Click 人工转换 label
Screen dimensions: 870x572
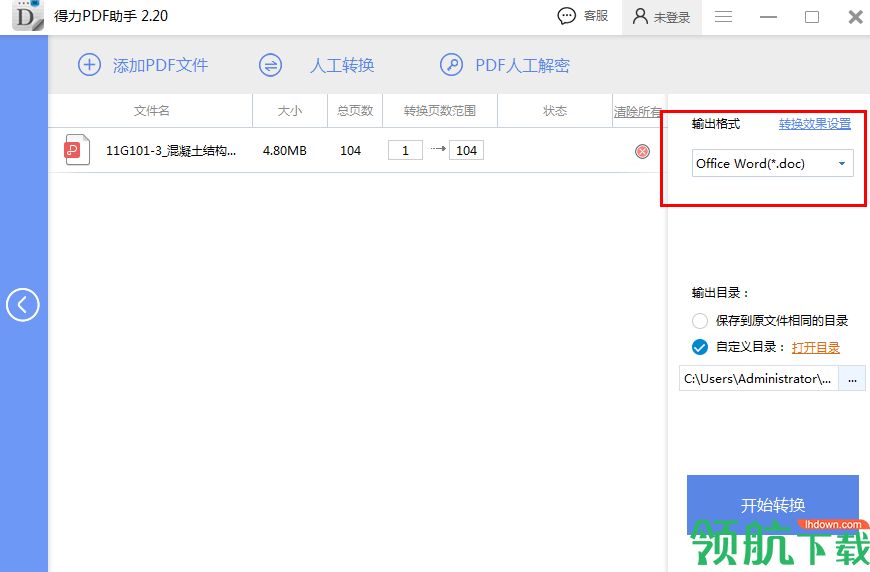[x=342, y=65]
